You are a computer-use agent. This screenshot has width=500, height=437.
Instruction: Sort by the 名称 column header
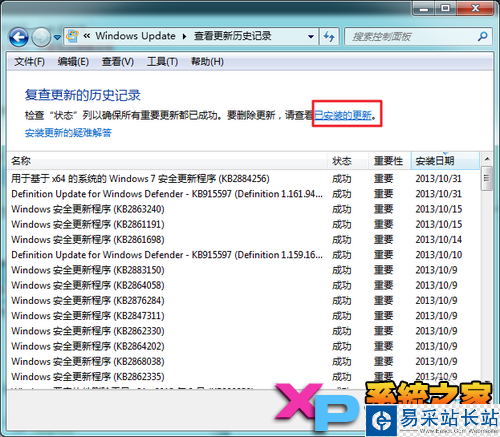pos(167,161)
